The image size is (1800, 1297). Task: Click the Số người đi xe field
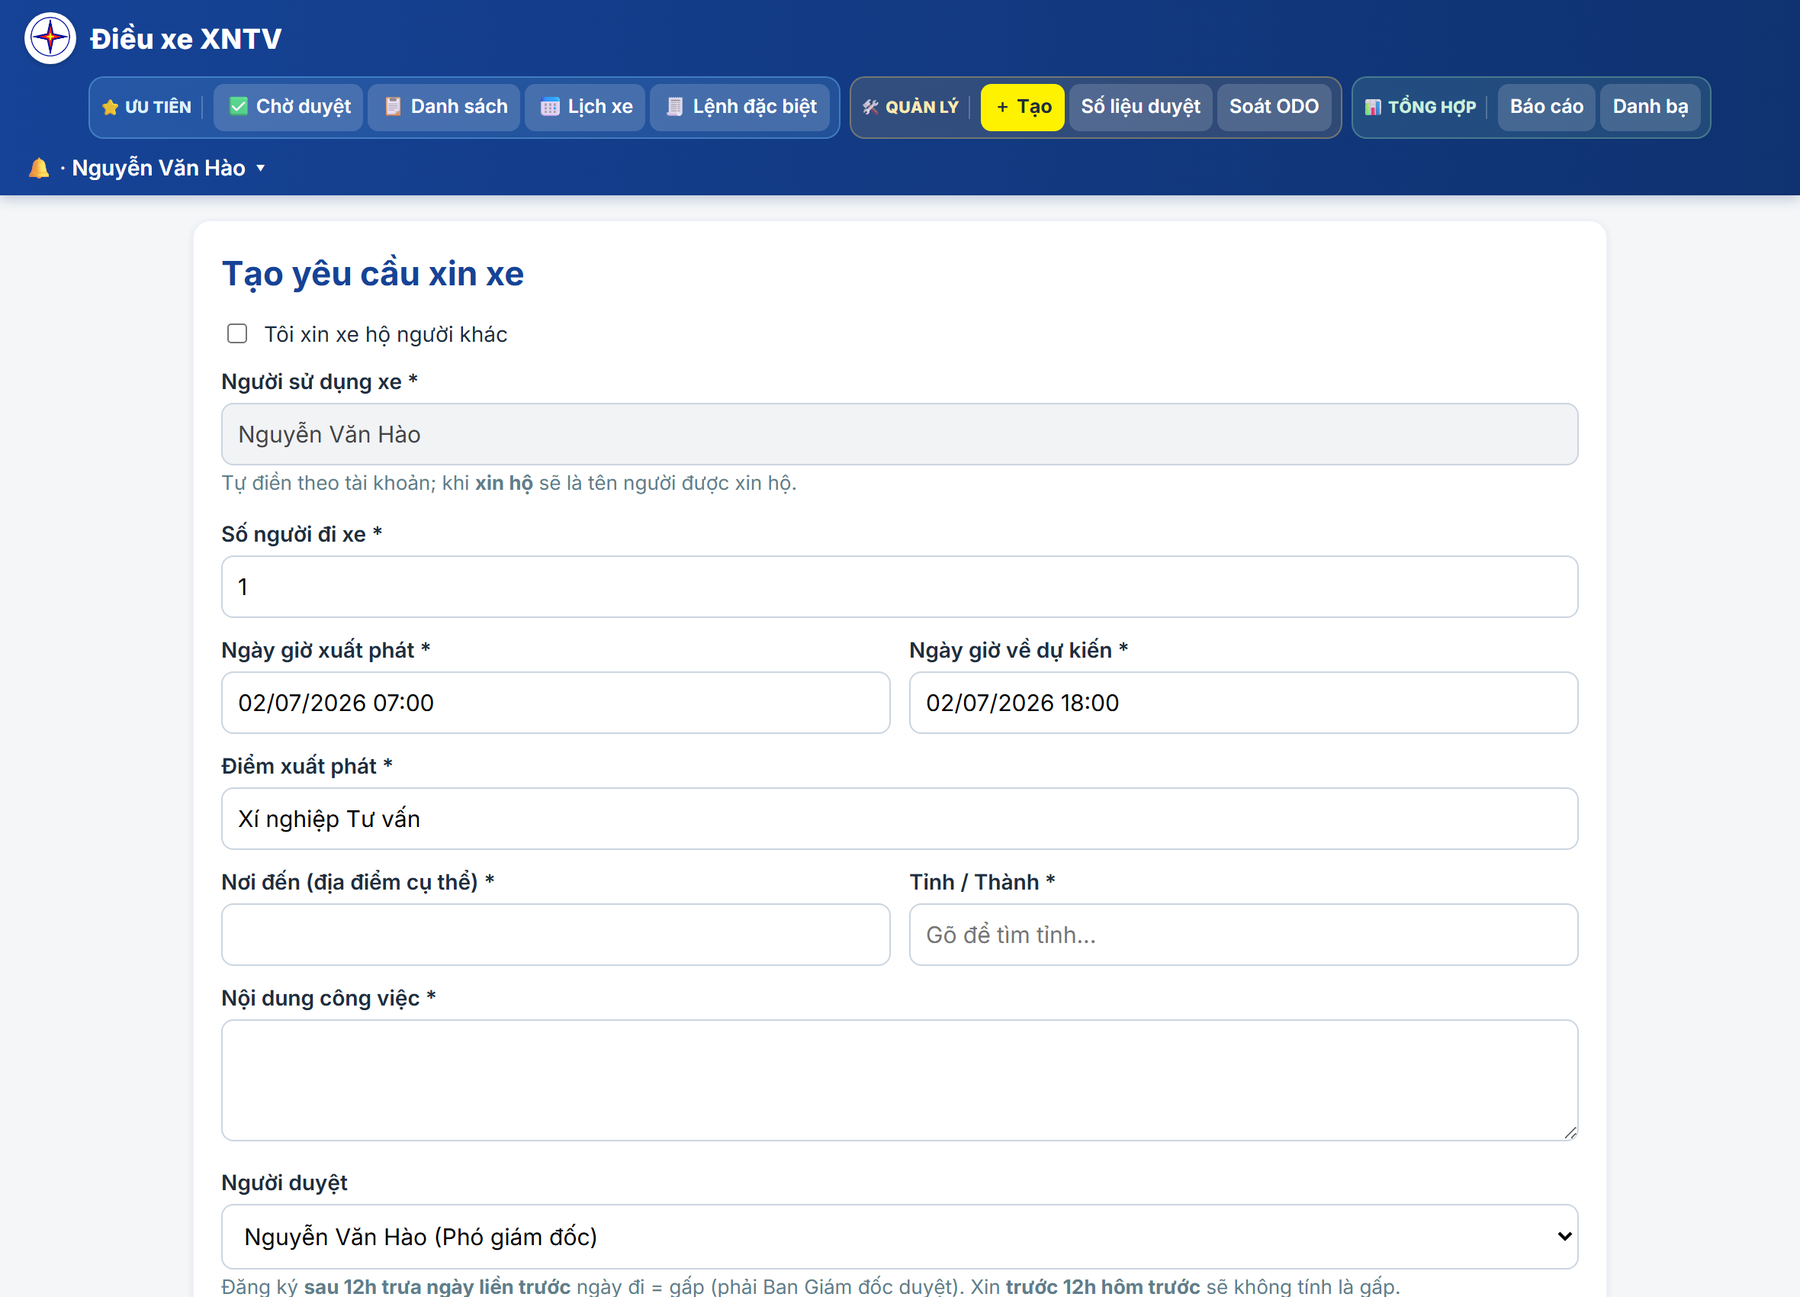pos(899,586)
